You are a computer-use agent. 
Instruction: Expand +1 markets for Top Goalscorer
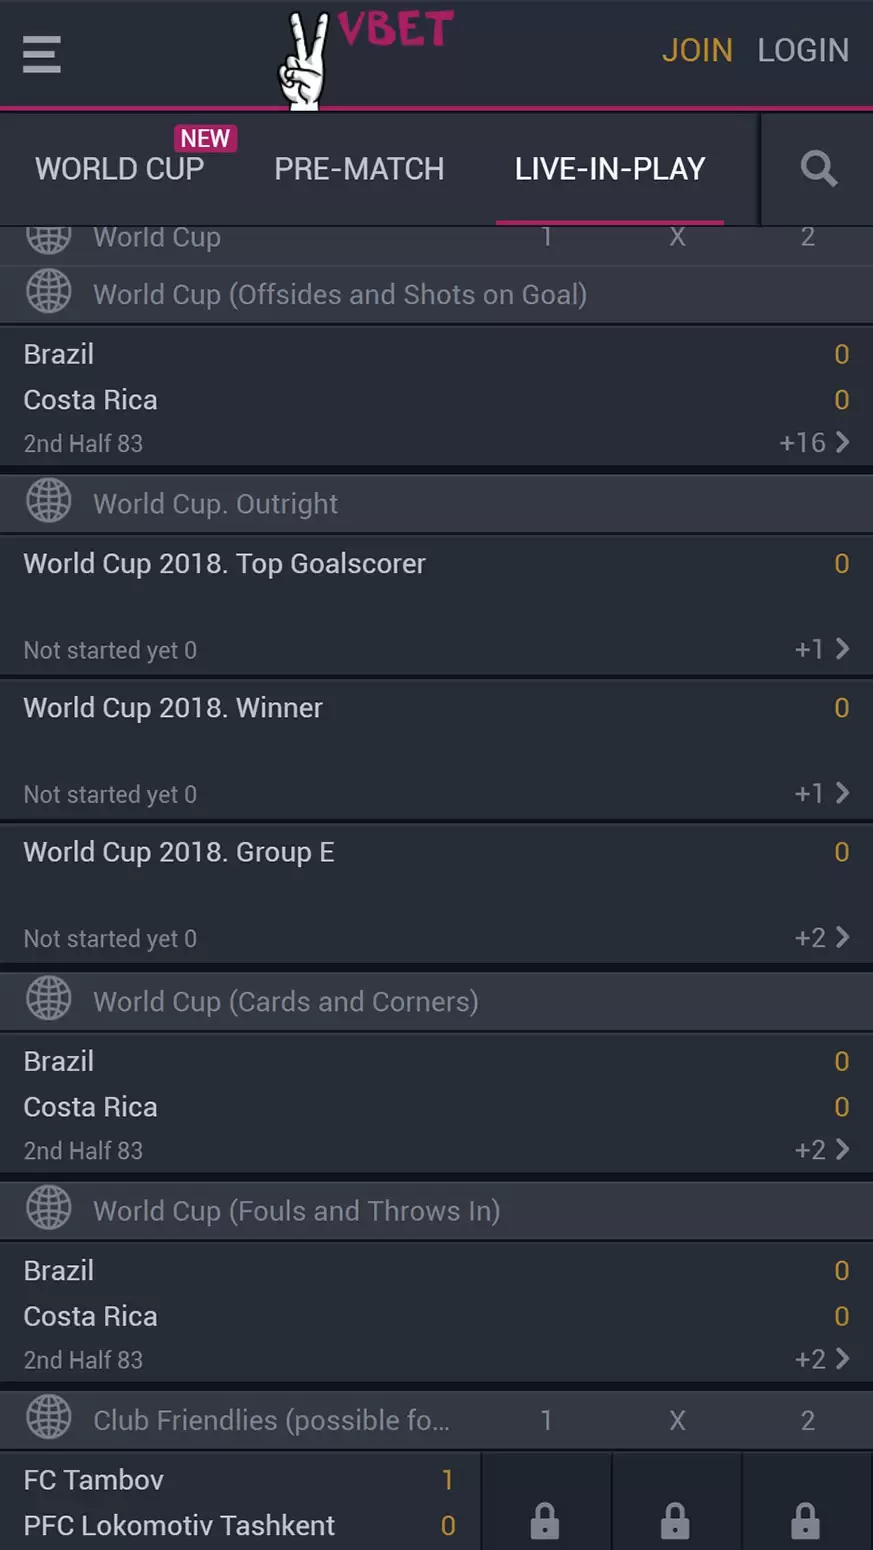click(x=822, y=649)
